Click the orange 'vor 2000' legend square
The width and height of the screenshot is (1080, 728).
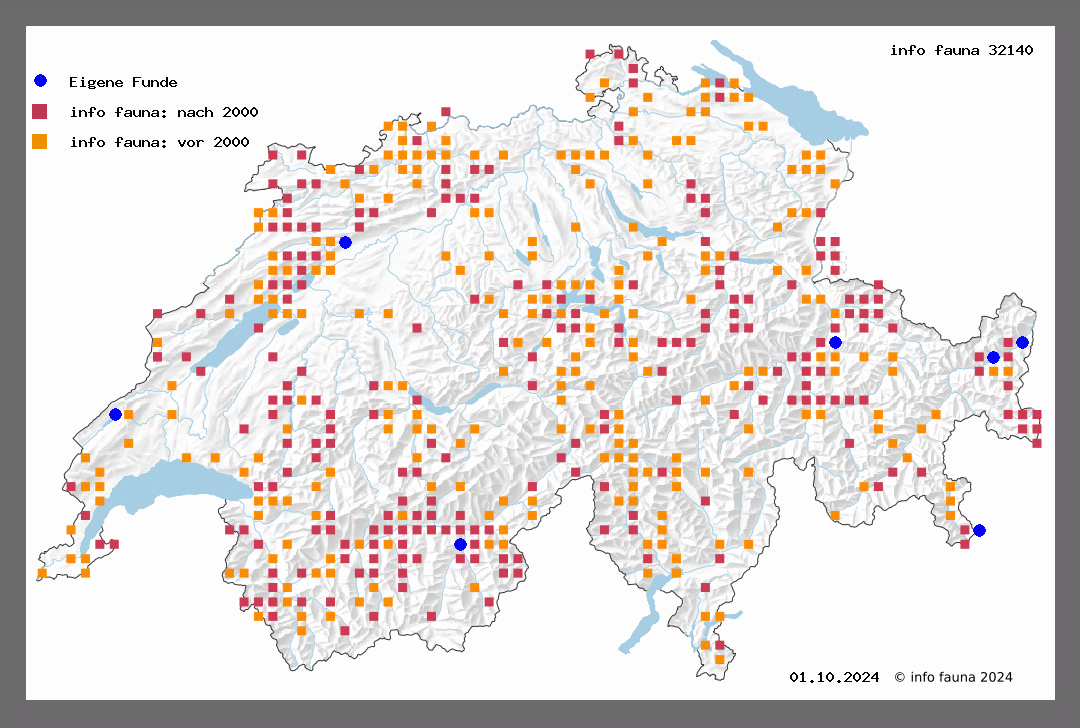(40, 141)
